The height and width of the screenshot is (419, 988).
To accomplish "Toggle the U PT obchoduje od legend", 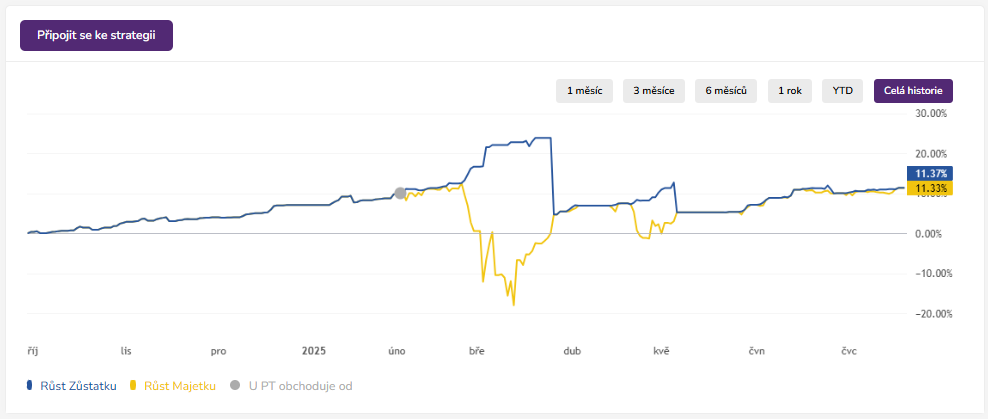I will (x=298, y=385).
